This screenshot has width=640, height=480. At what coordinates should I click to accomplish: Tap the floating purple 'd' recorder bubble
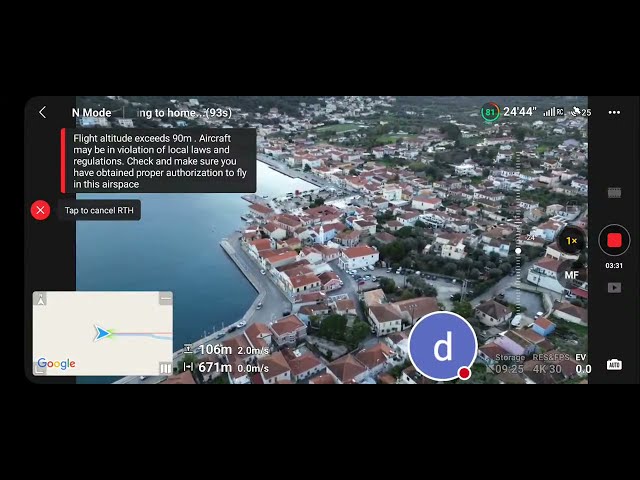pos(443,346)
